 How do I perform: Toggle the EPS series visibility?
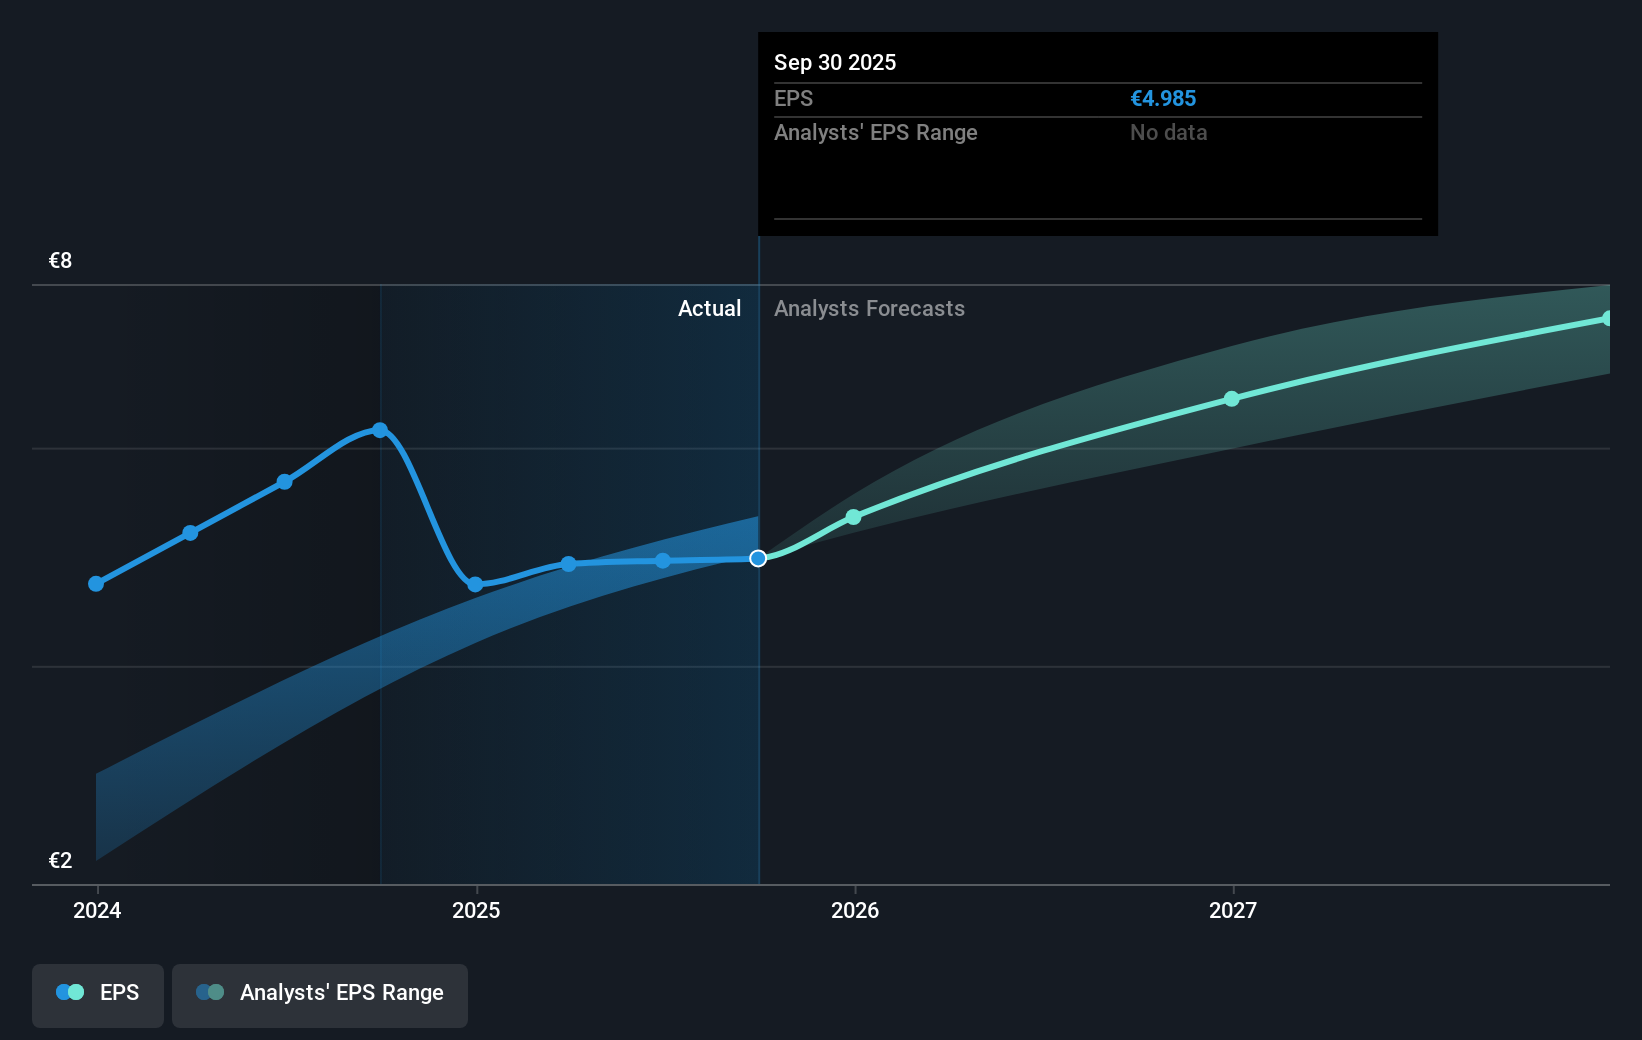pos(97,993)
